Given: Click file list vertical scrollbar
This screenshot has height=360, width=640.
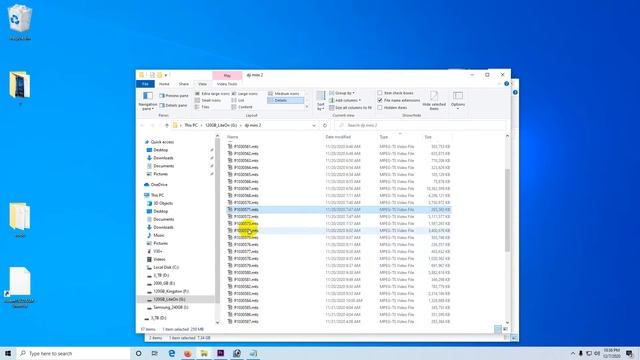Looking at the screenshot, I should pos(507,210).
